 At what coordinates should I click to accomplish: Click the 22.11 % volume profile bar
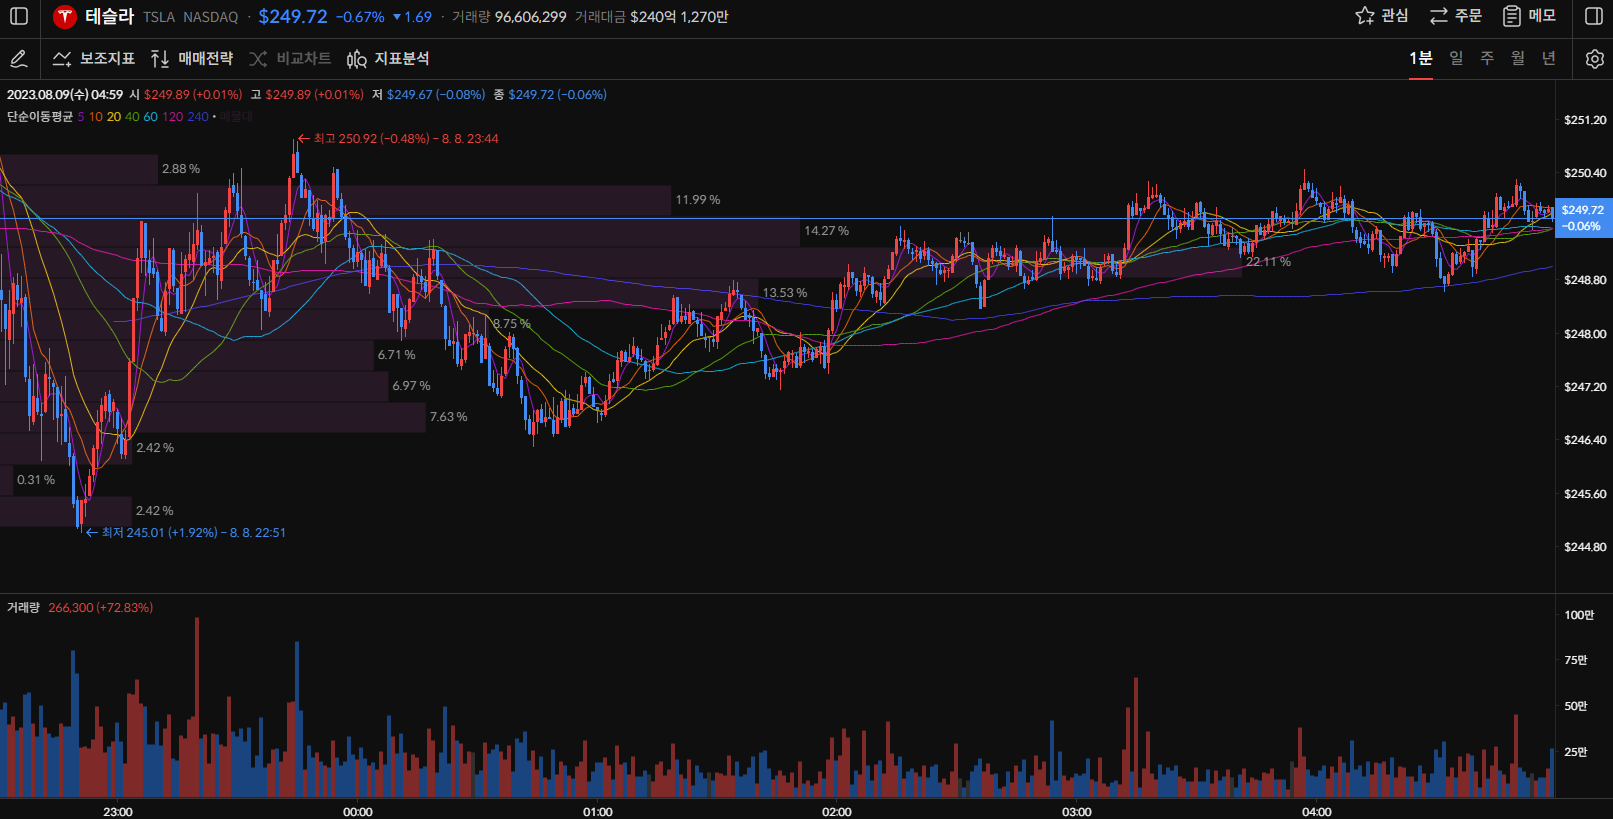621,262
